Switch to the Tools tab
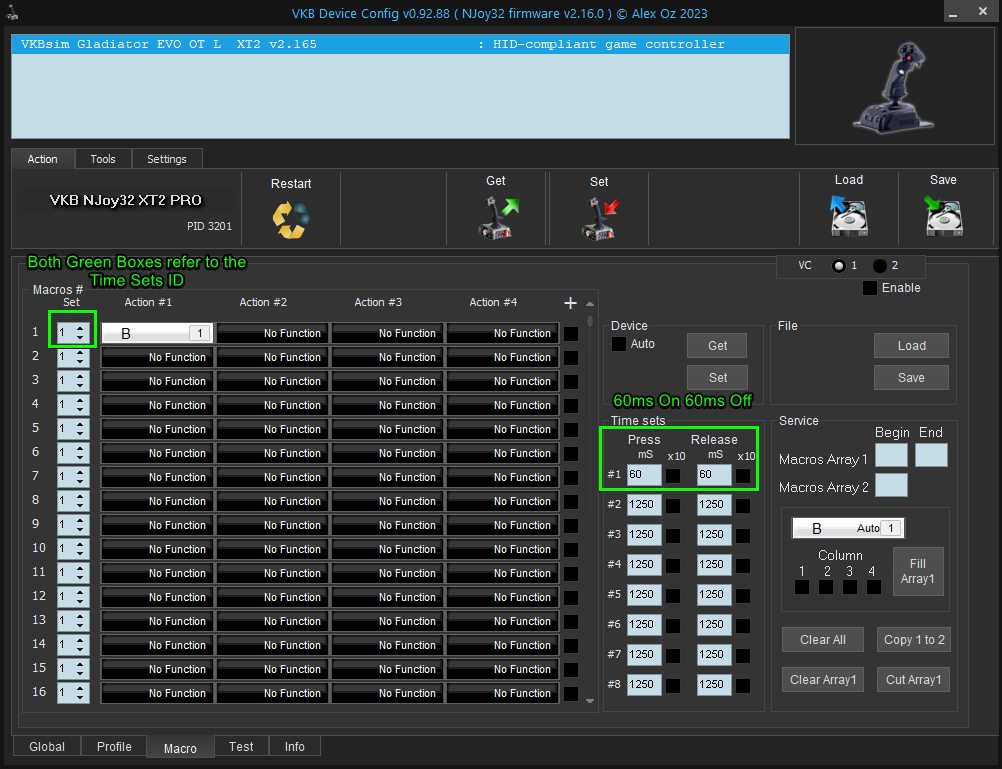 [x=103, y=159]
